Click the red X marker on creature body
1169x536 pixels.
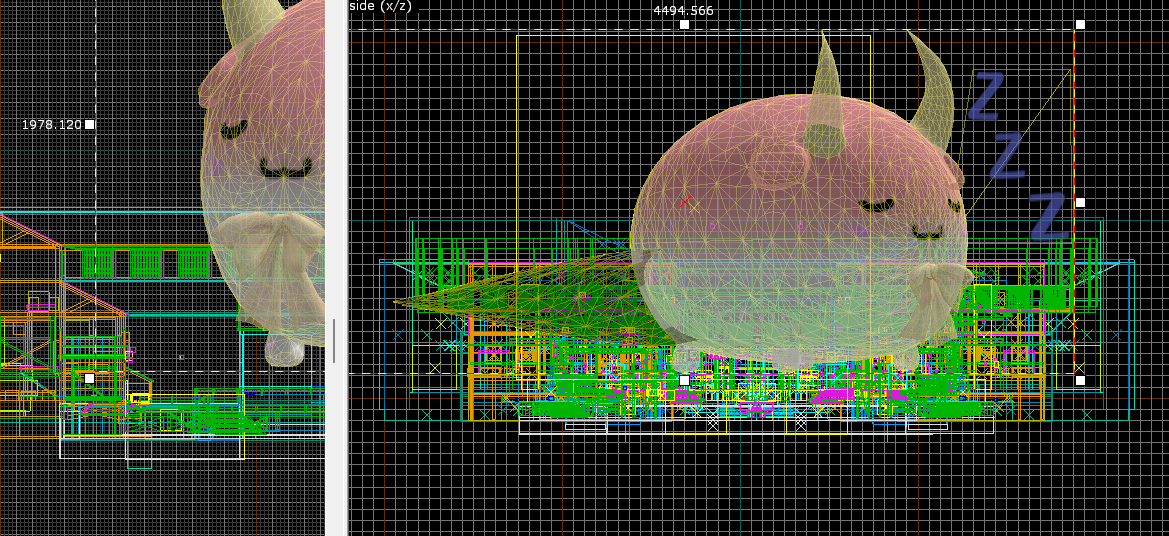[x=686, y=202]
